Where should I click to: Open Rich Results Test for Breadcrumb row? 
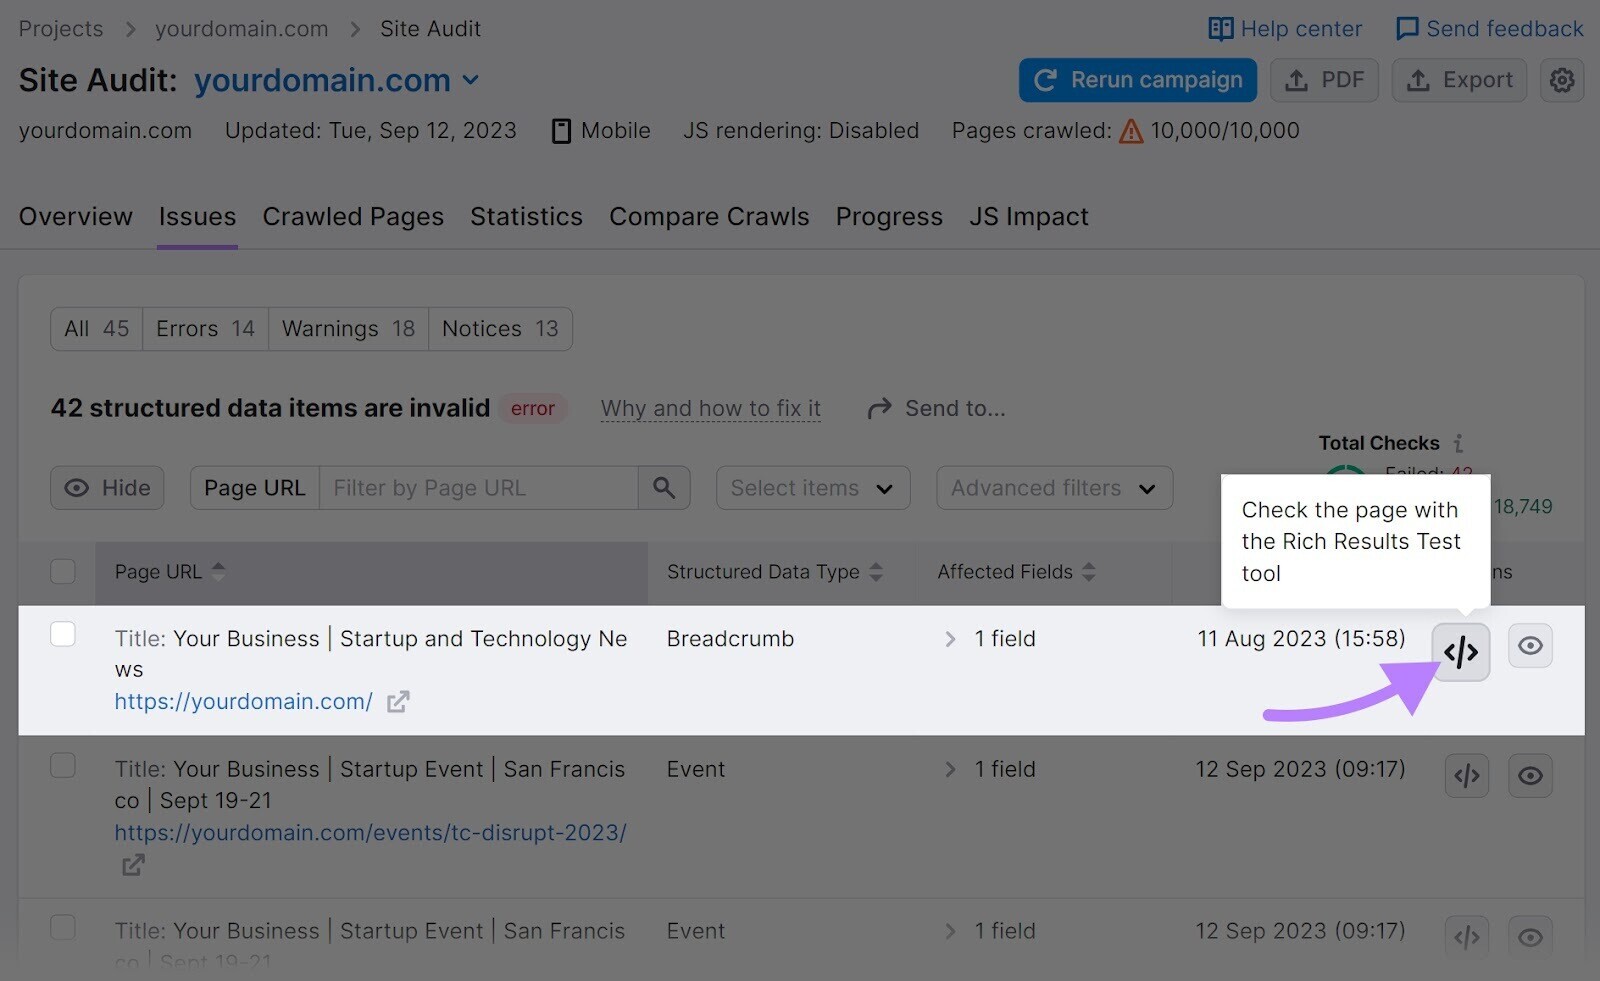click(1460, 652)
